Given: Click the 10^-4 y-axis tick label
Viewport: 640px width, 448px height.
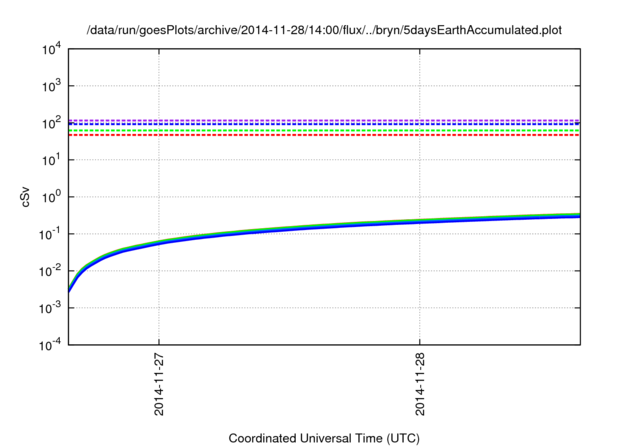Looking at the screenshot, I should coord(51,345).
